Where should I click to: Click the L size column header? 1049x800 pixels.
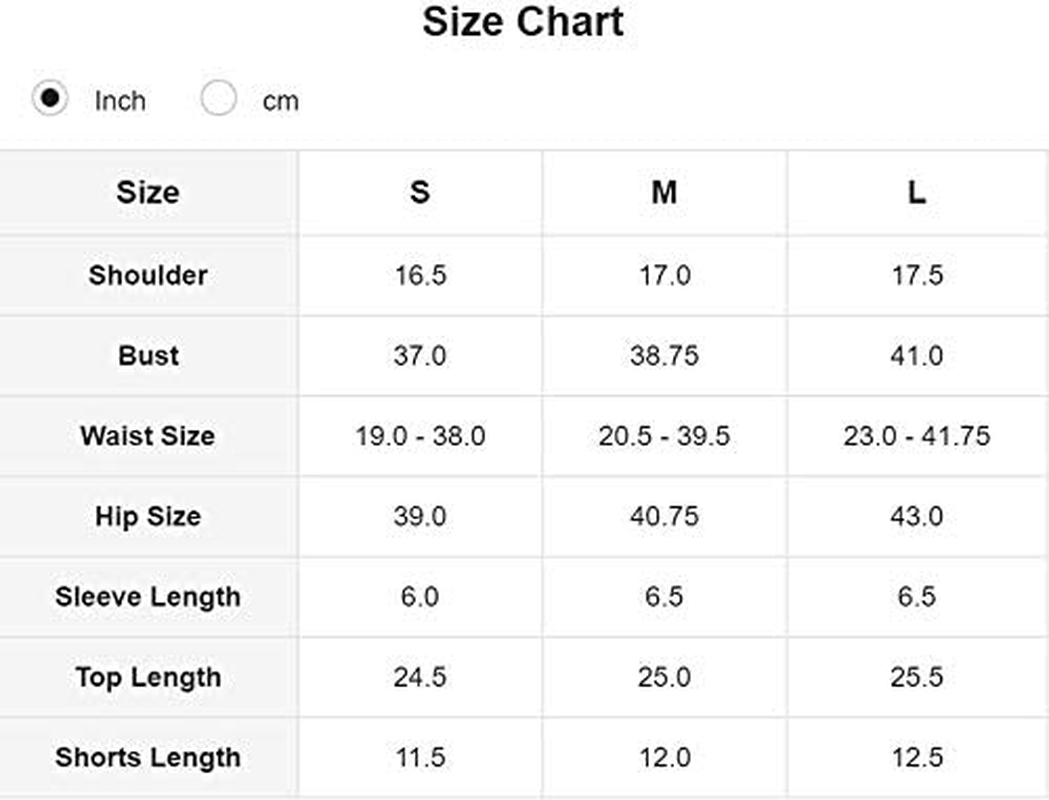[x=917, y=193]
